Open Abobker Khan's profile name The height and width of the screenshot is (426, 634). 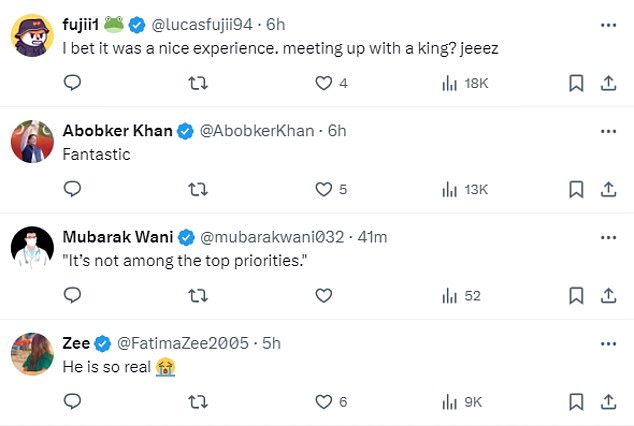(118, 131)
